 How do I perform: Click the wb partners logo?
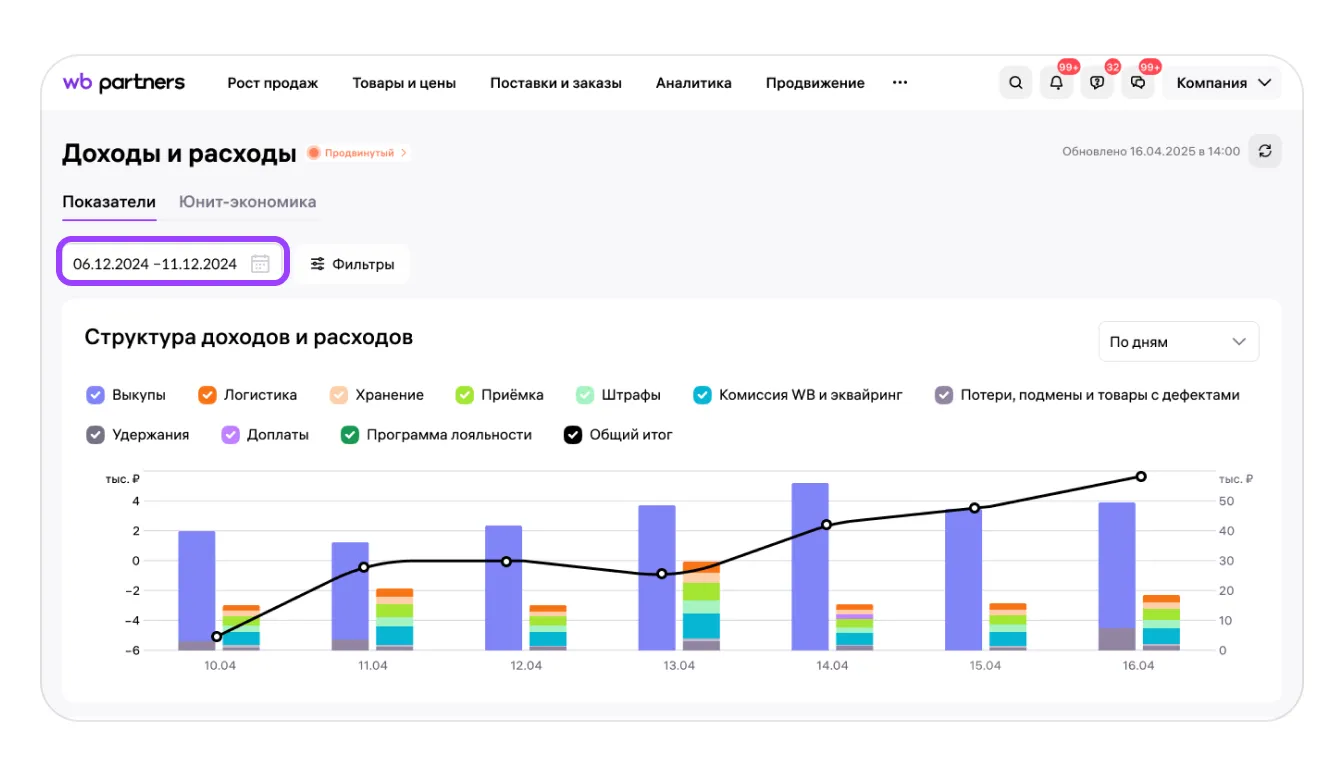tap(124, 83)
